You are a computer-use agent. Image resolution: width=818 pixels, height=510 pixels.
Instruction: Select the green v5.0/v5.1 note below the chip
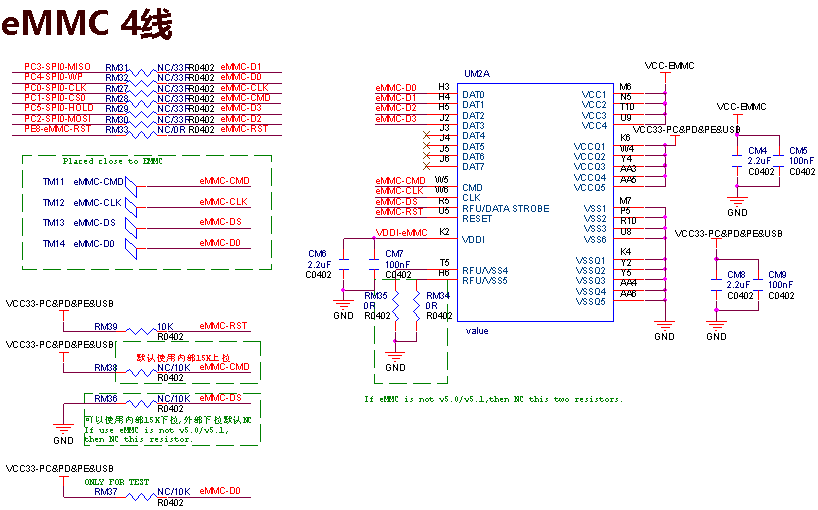coord(494,399)
